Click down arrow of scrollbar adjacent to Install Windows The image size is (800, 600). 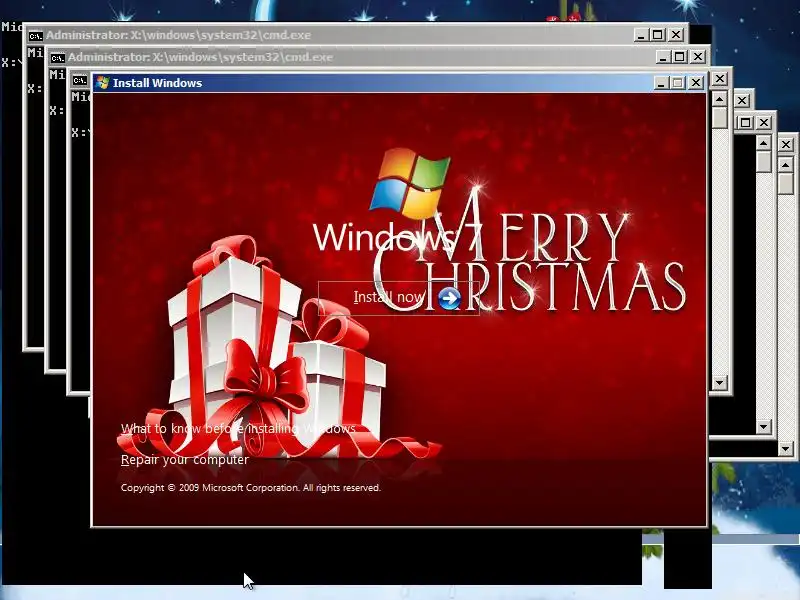coord(719,382)
